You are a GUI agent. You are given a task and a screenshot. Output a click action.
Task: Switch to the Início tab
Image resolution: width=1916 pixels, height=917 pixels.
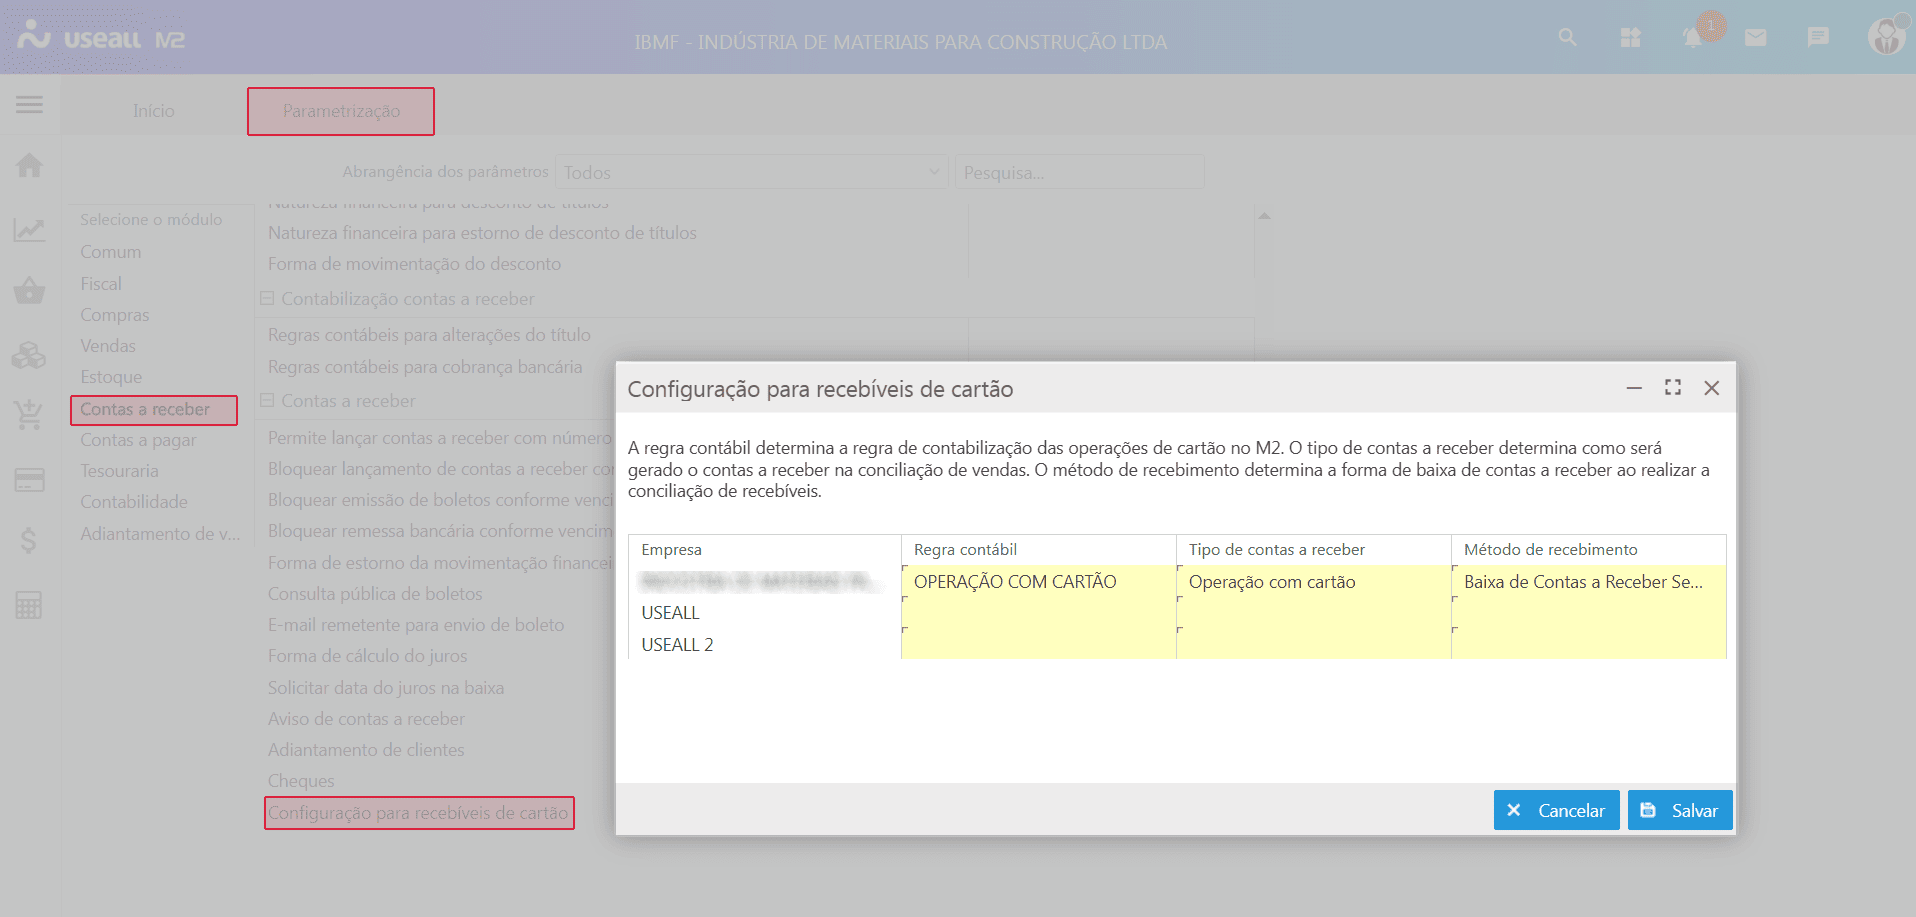coord(154,111)
